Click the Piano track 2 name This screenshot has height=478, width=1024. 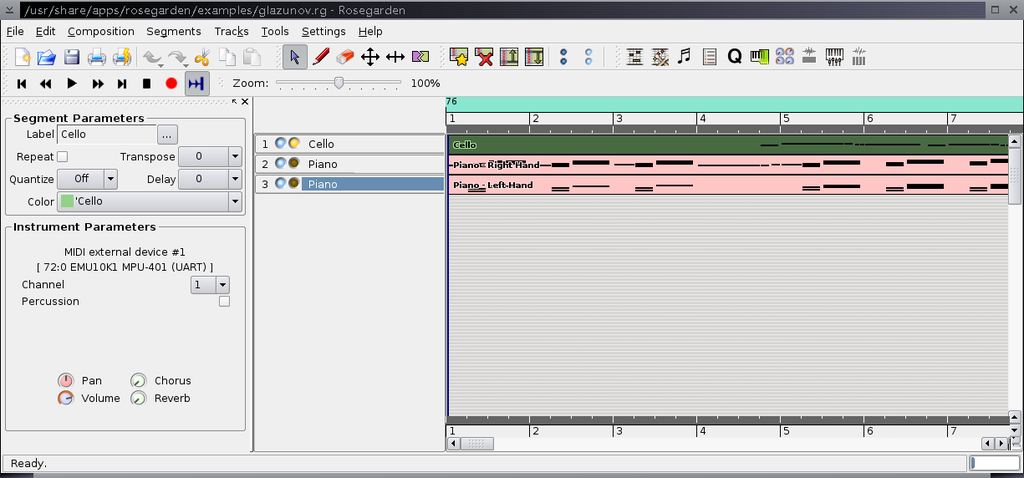click(x=322, y=164)
